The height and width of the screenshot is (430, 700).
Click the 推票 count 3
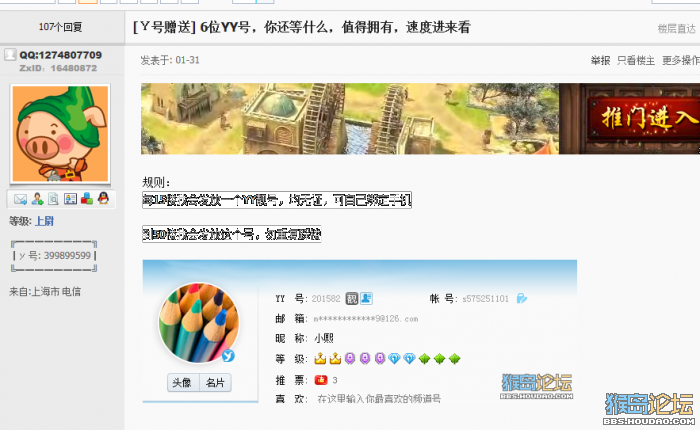tap(335, 380)
